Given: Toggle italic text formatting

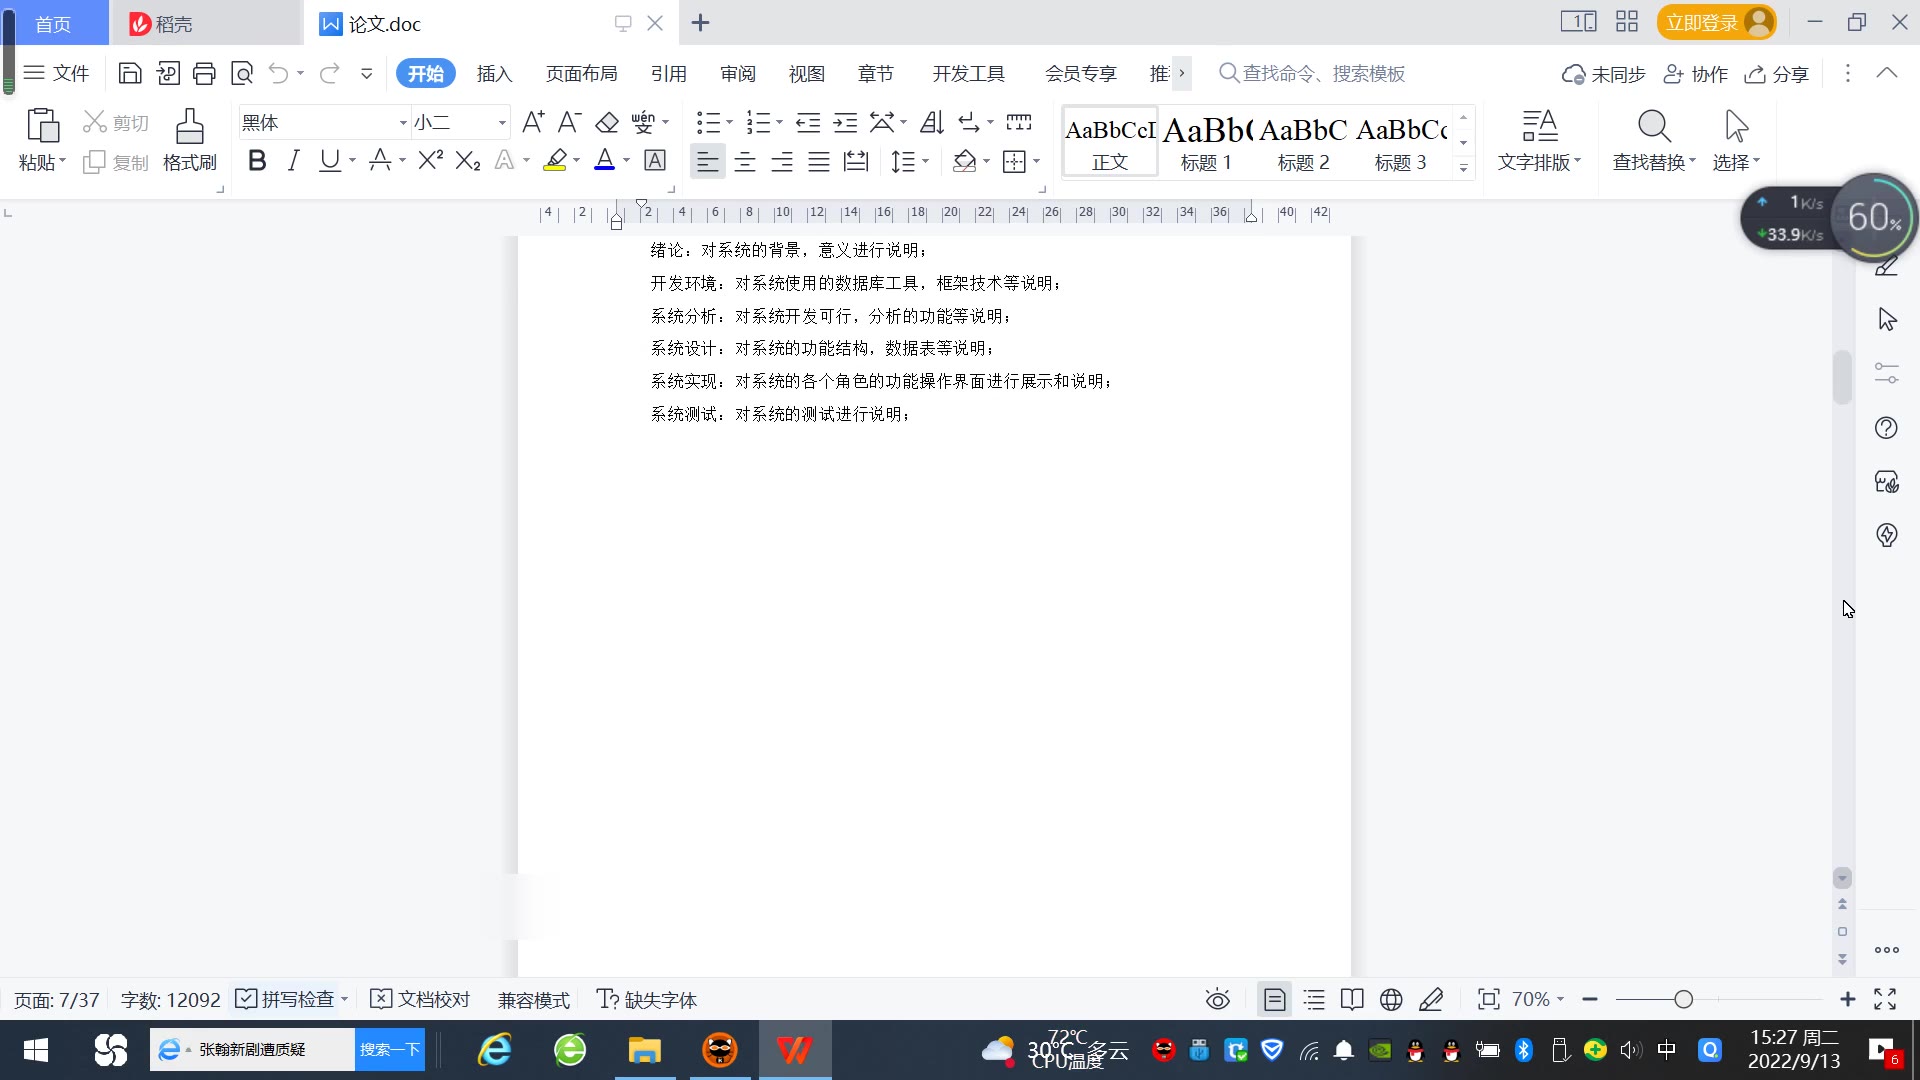Looking at the screenshot, I should pos(293,161).
